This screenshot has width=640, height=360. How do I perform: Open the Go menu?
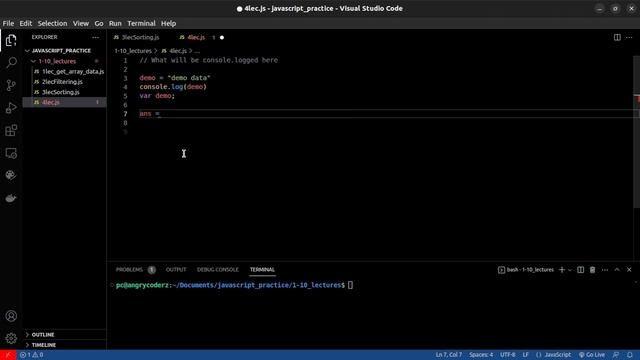coord(99,23)
